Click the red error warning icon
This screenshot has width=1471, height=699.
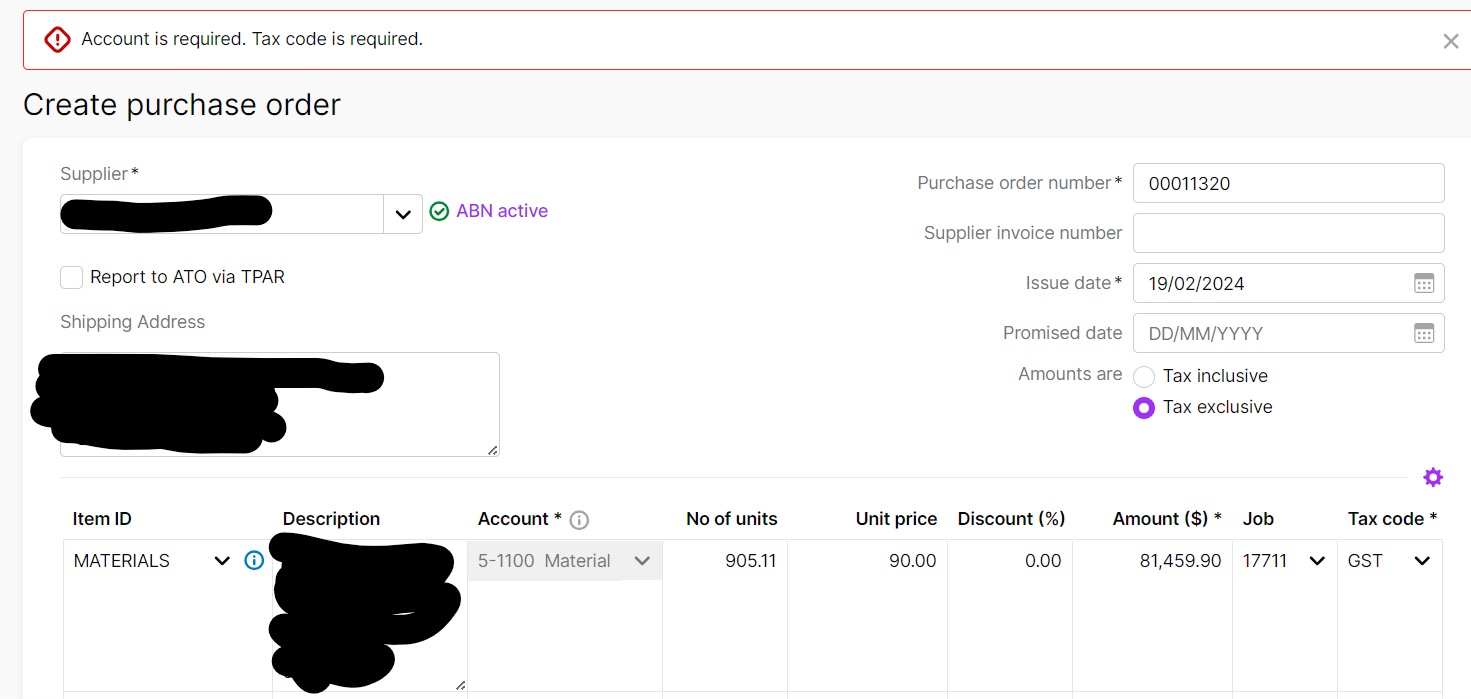pos(57,39)
